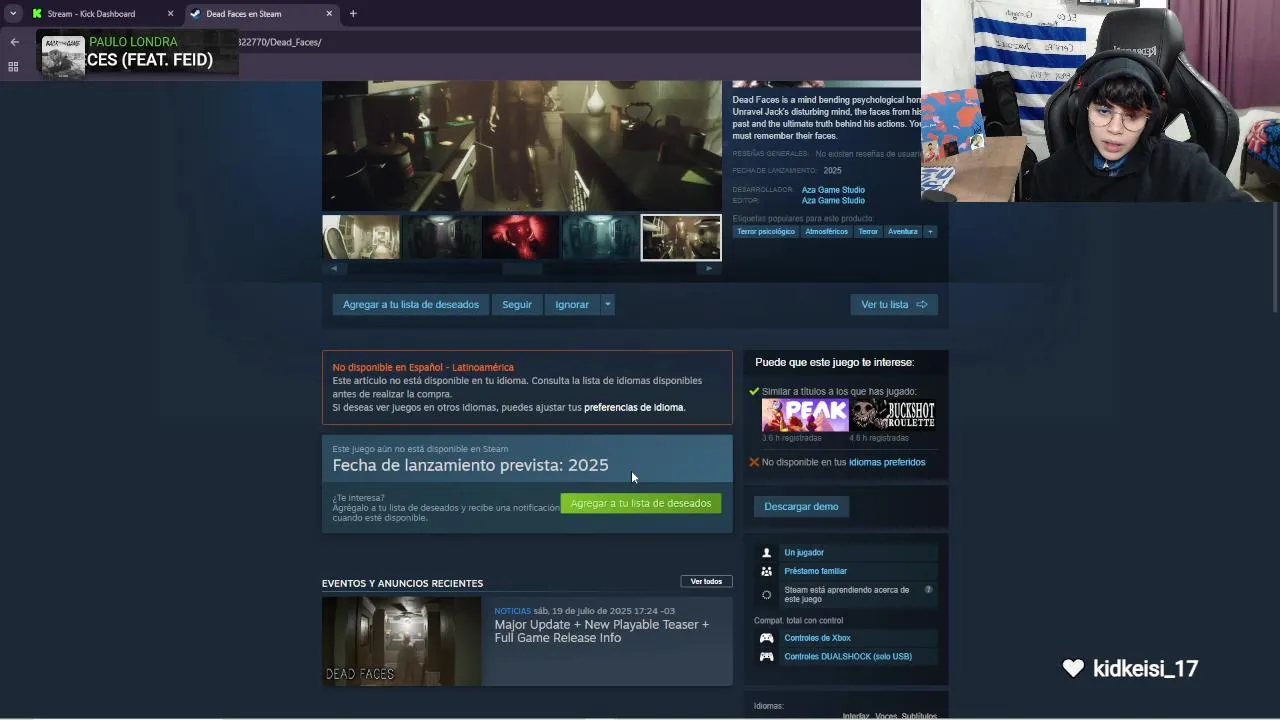Click the Descargar demo button
Viewport: 1280px width, 720px height.
pyautogui.click(x=801, y=506)
